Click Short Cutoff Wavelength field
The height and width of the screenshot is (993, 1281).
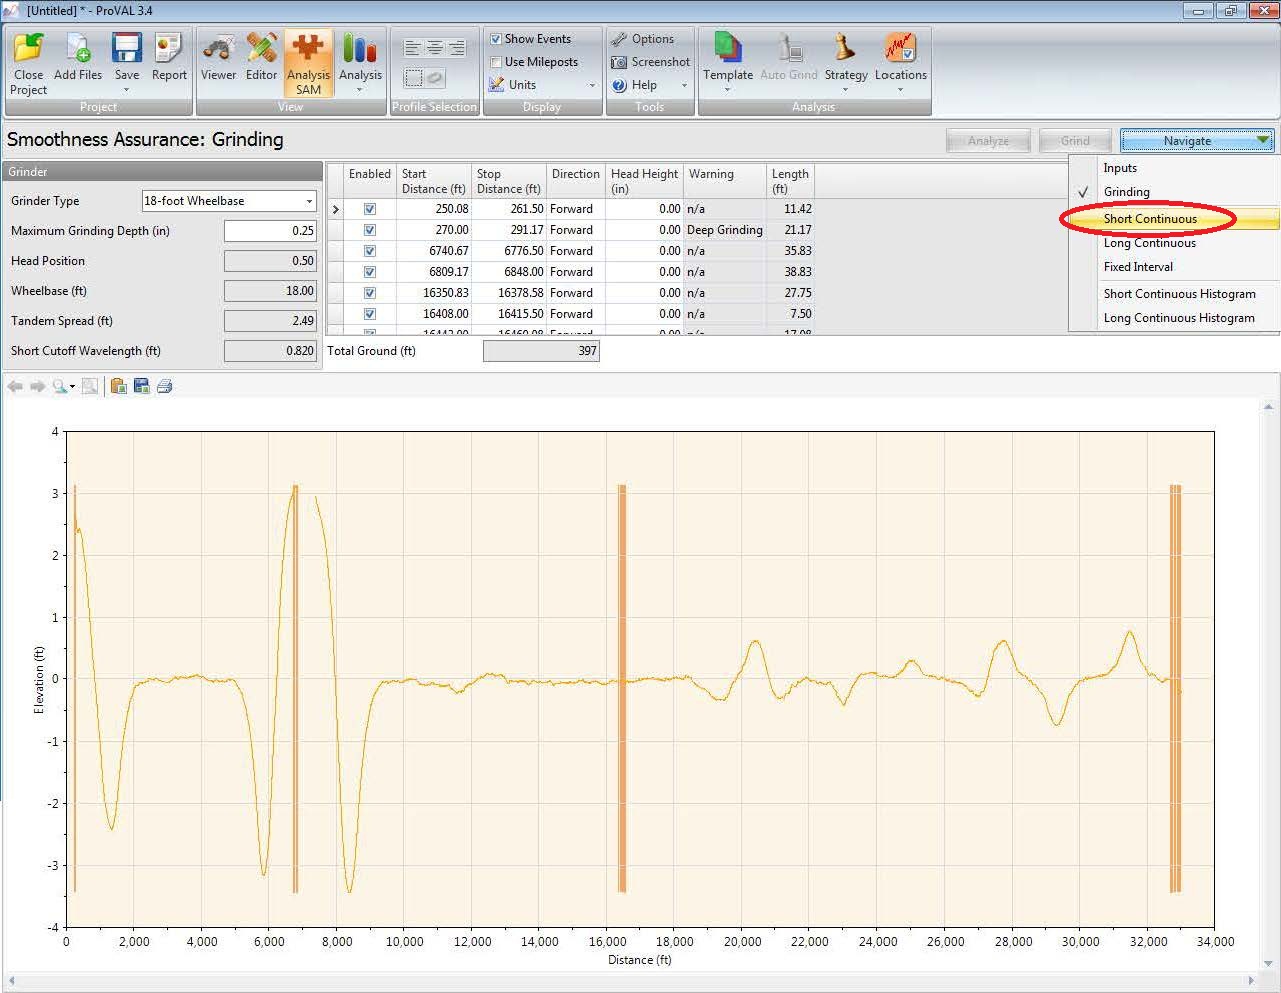pos(270,351)
